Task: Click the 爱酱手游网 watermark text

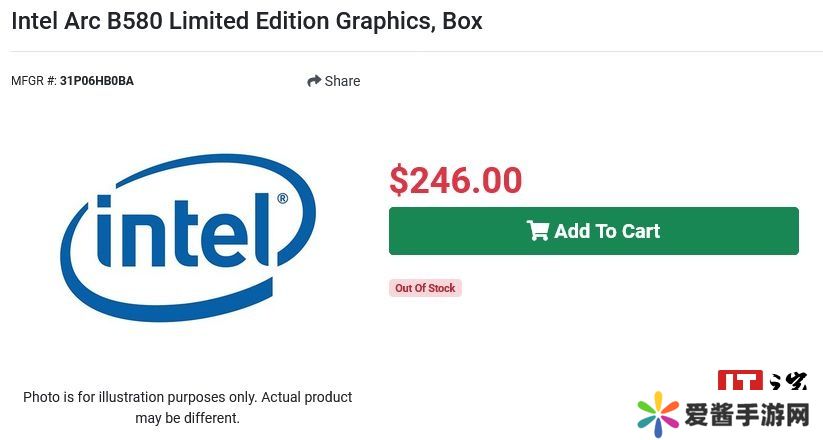Action: tap(747, 414)
